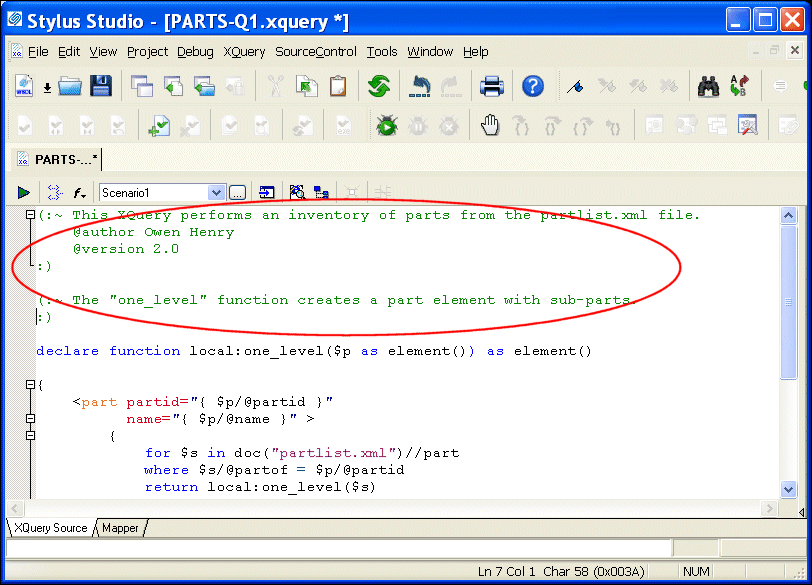Collapse the first comment block at line one

click(30, 215)
